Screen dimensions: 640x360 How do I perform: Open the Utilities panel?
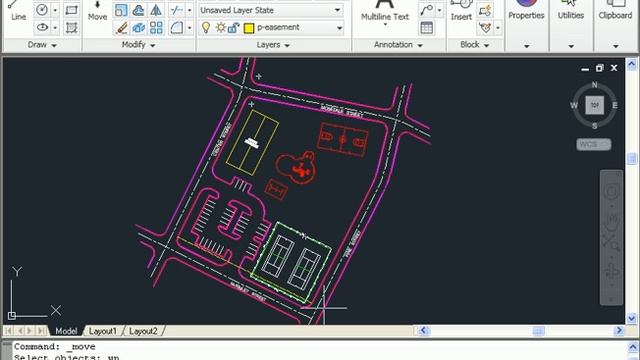click(571, 11)
